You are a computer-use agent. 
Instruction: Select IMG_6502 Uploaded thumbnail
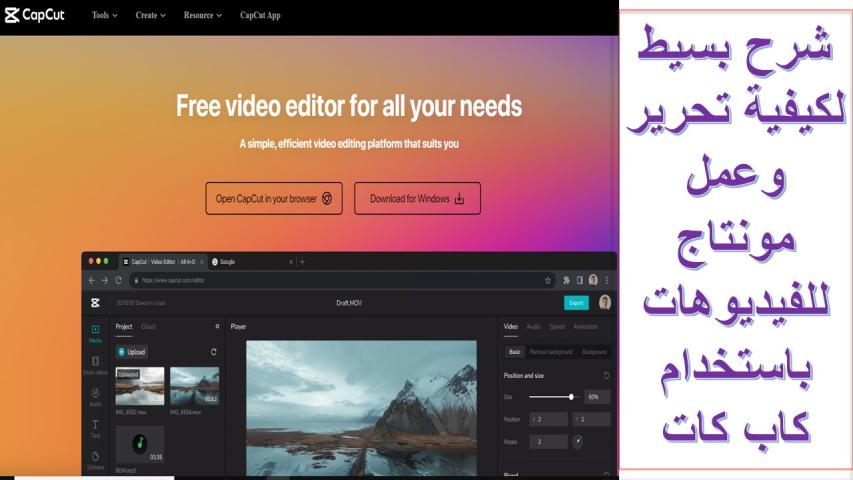(x=140, y=386)
